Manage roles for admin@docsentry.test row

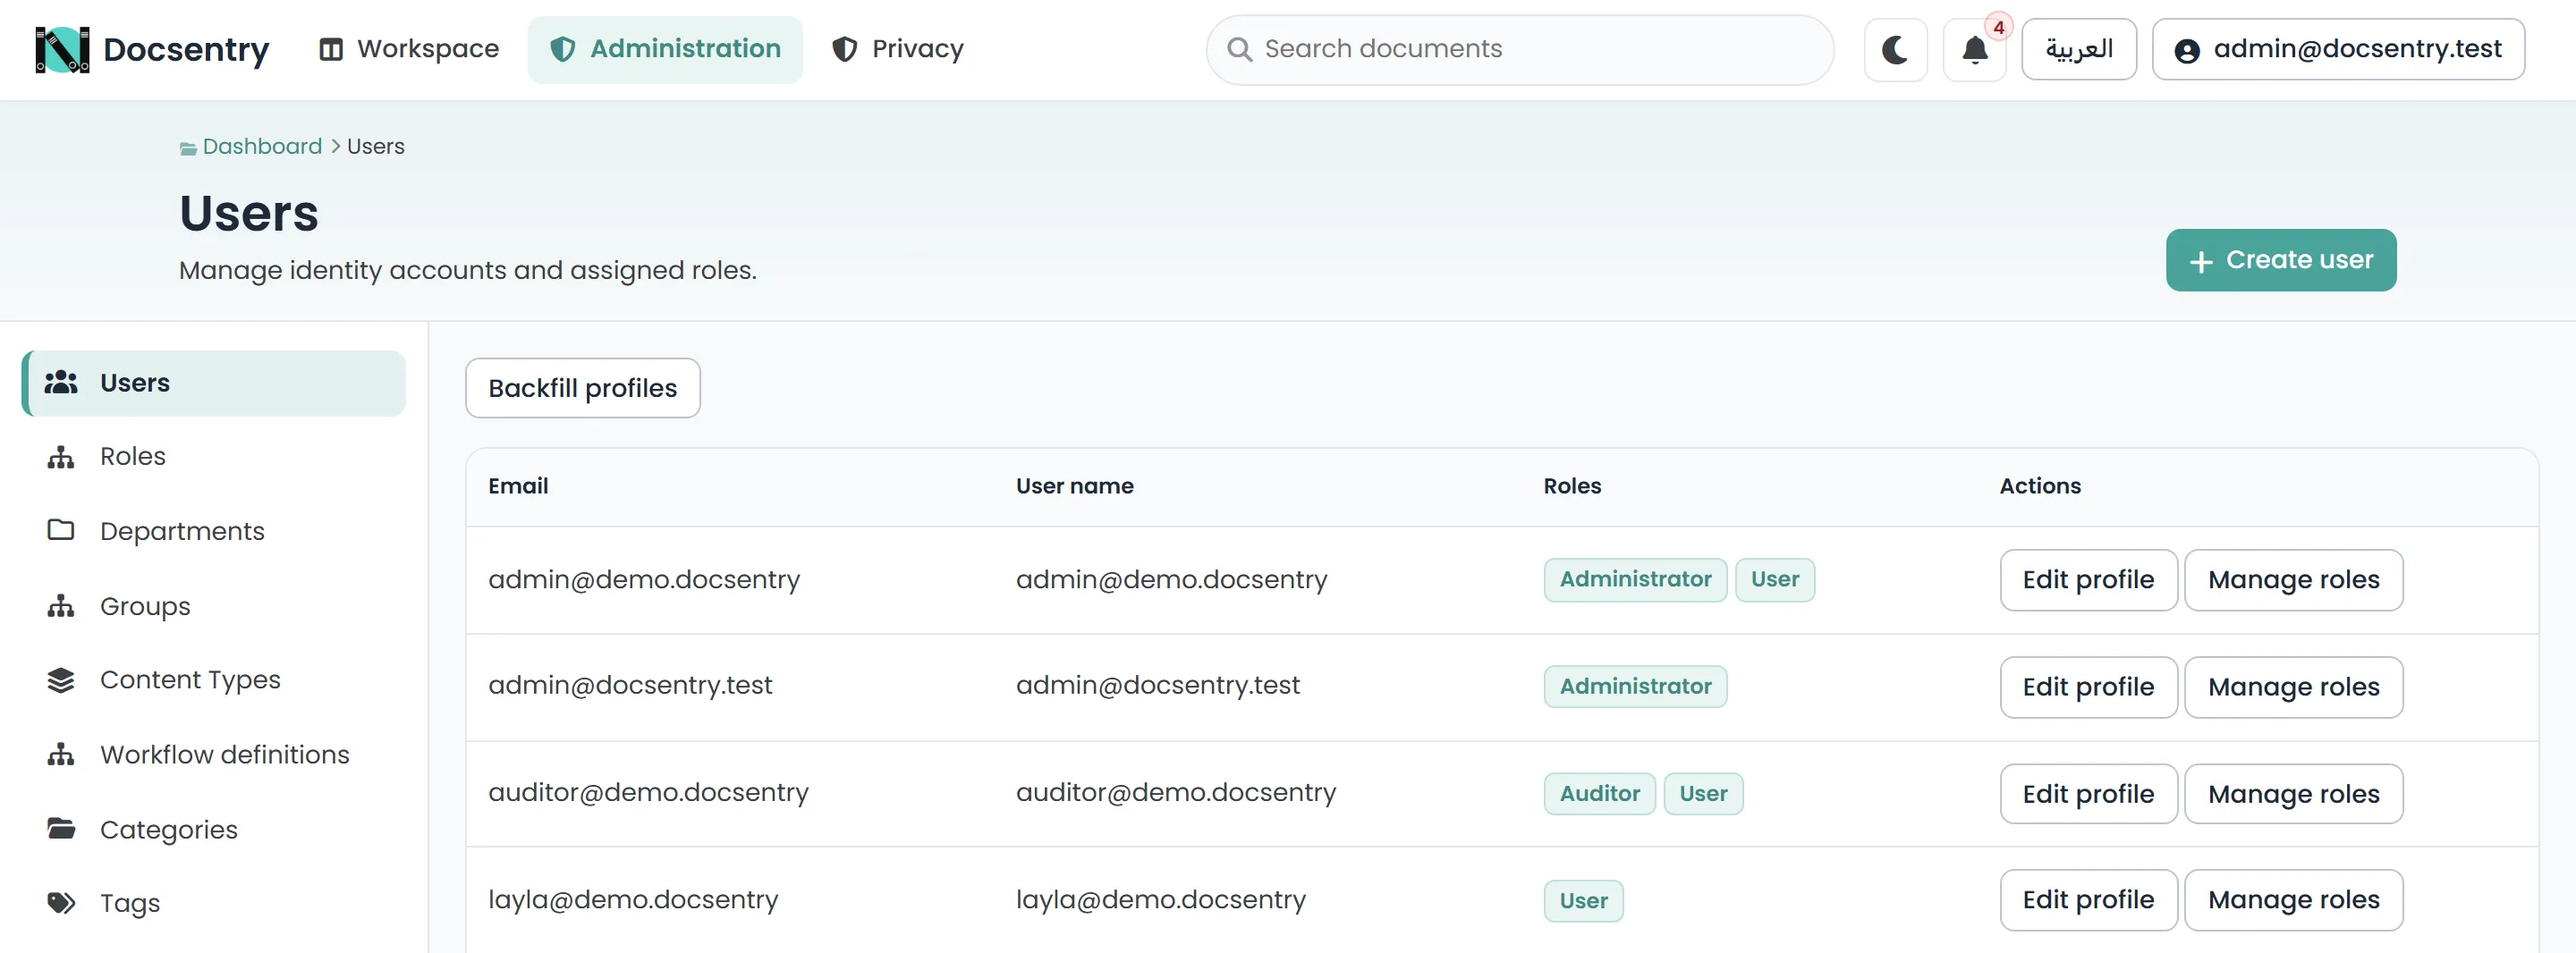2293,687
